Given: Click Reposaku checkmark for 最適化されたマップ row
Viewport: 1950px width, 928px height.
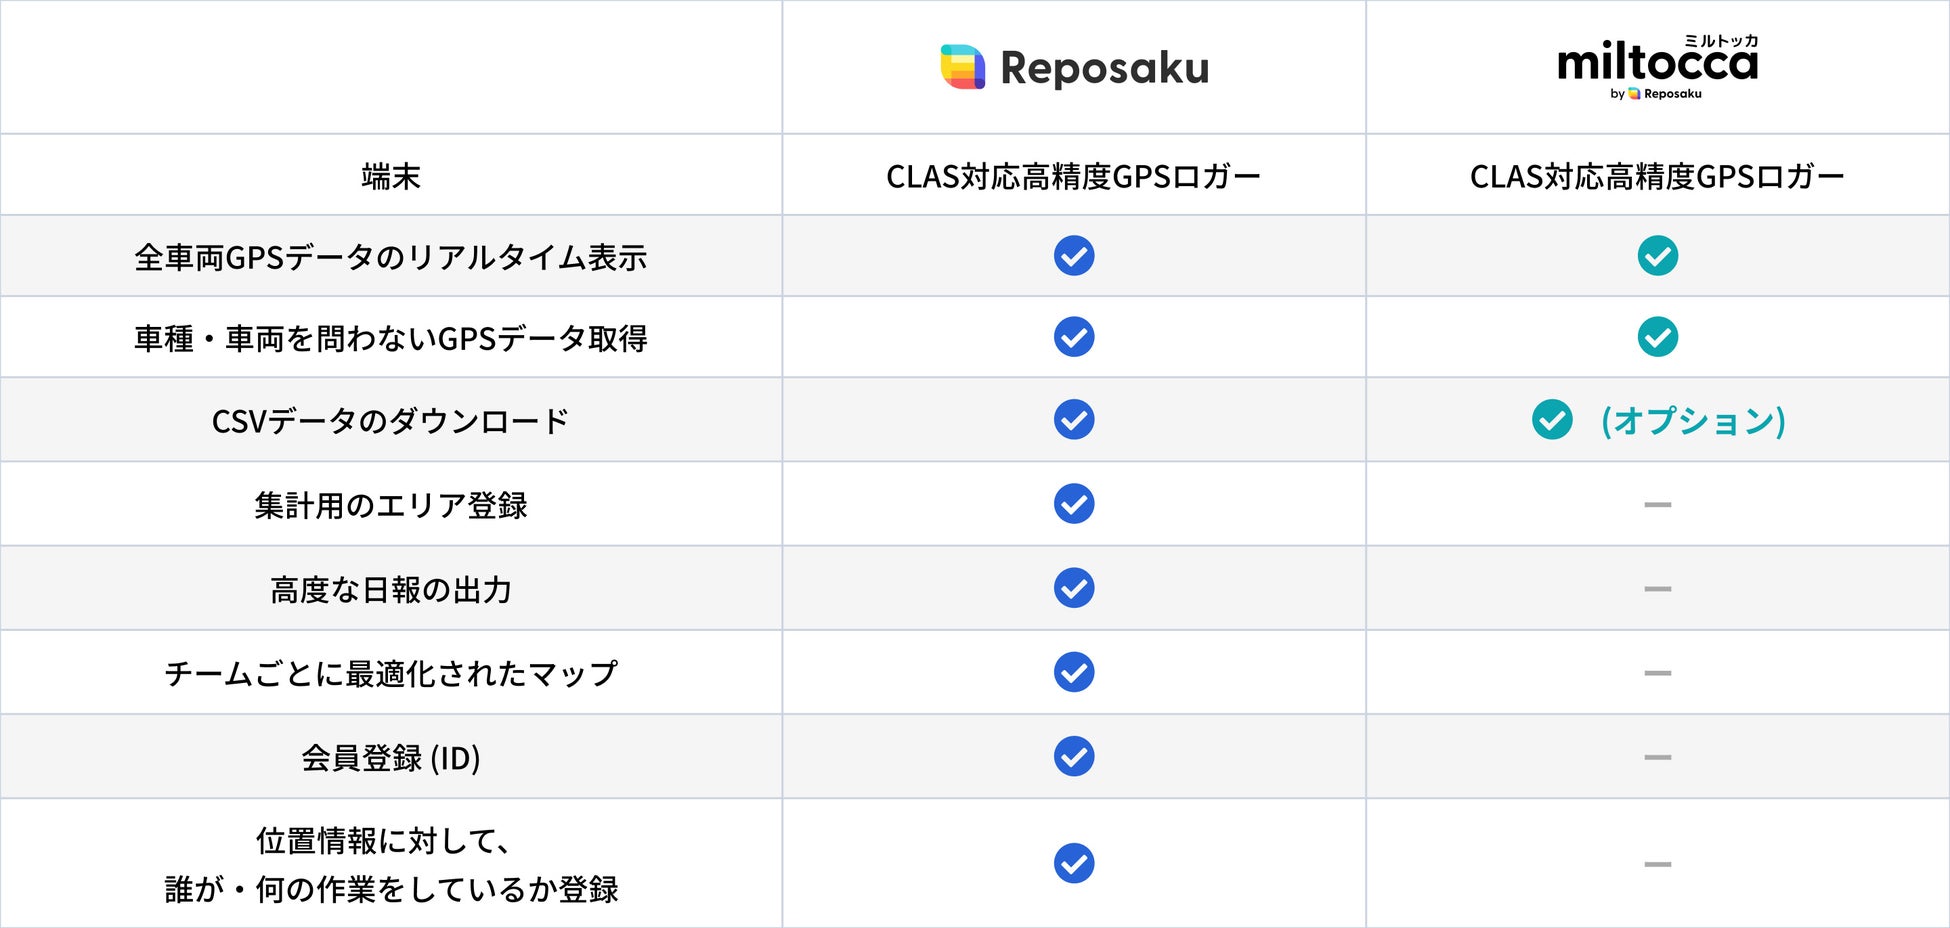Looking at the screenshot, I should pyautogui.click(x=1074, y=672).
